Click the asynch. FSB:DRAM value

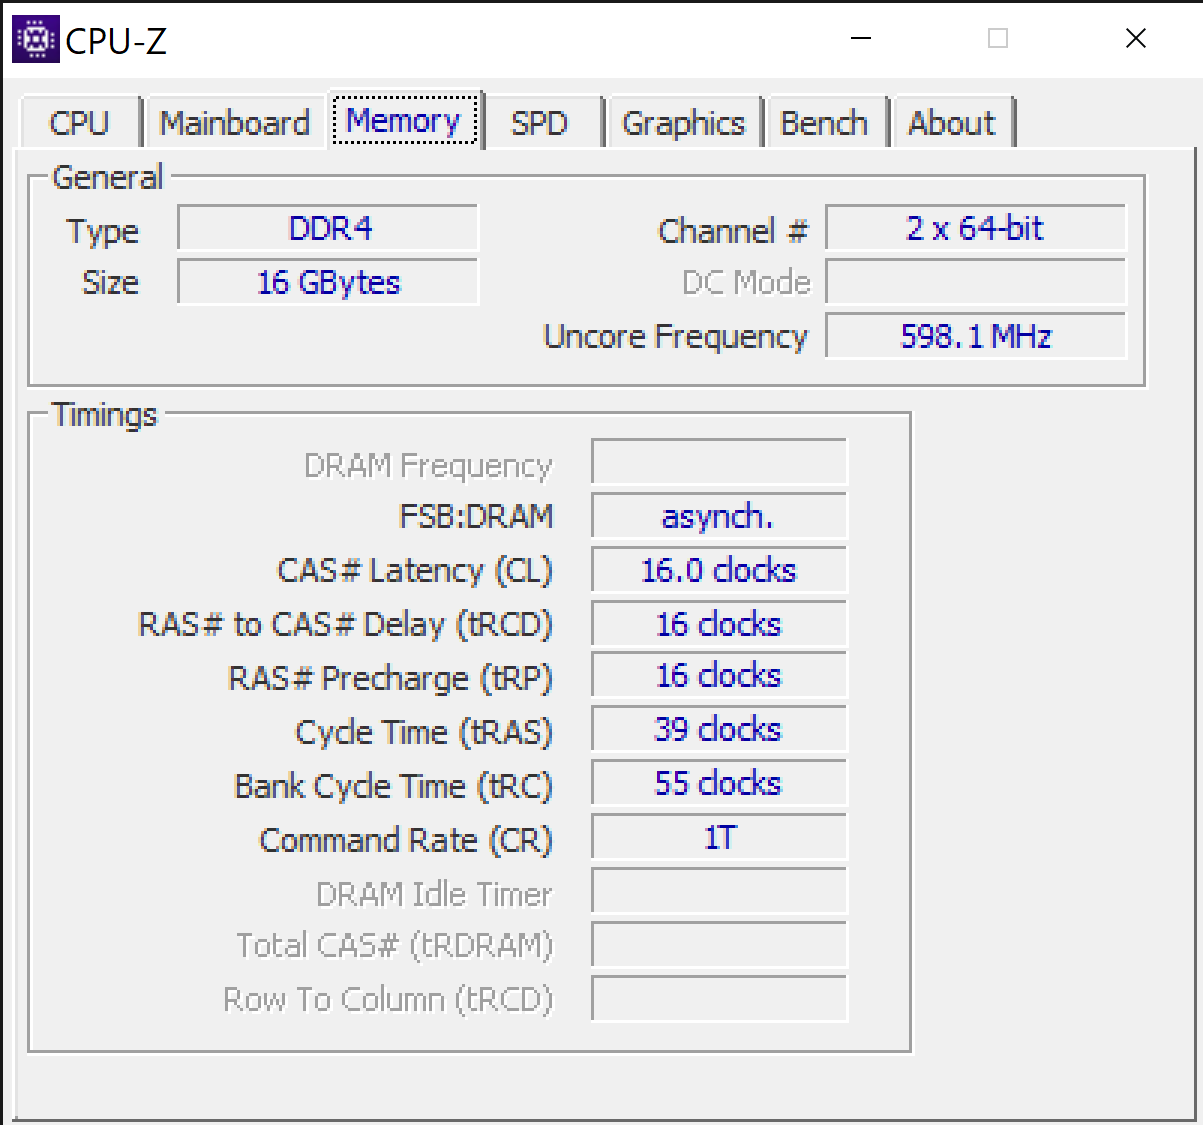[719, 516]
